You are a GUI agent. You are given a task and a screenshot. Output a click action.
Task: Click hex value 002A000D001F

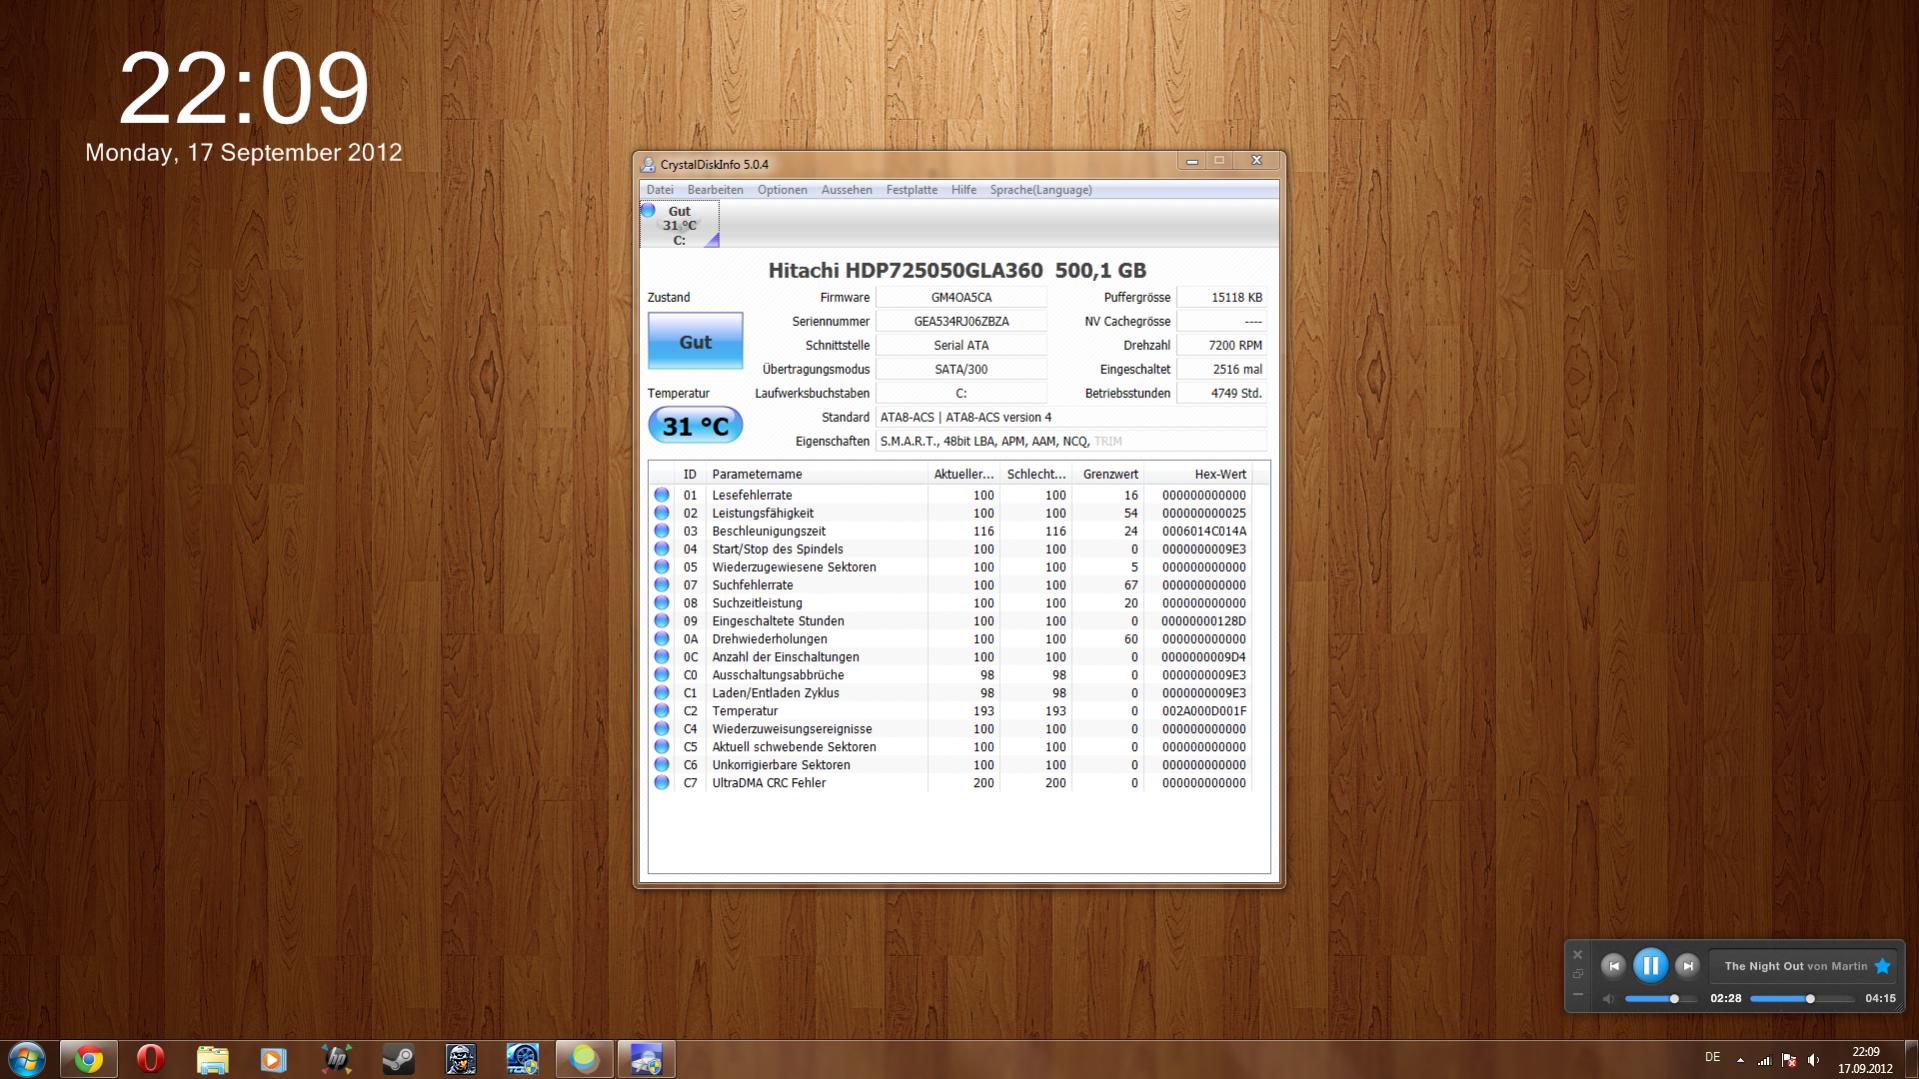coord(1204,711)
